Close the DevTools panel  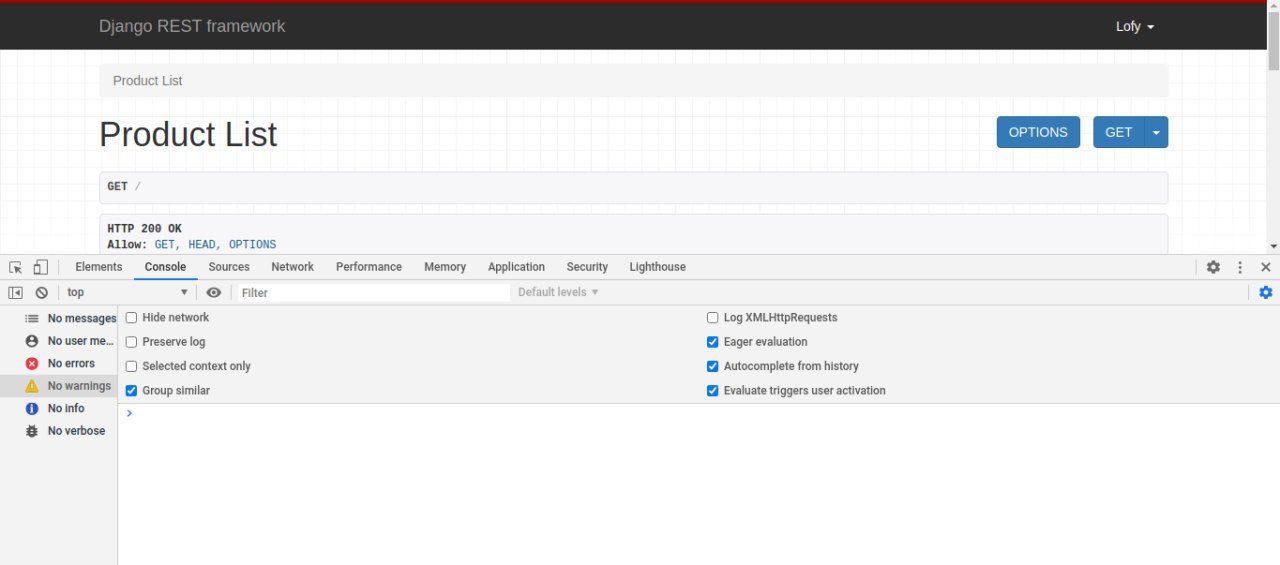tap(1266, 267)
